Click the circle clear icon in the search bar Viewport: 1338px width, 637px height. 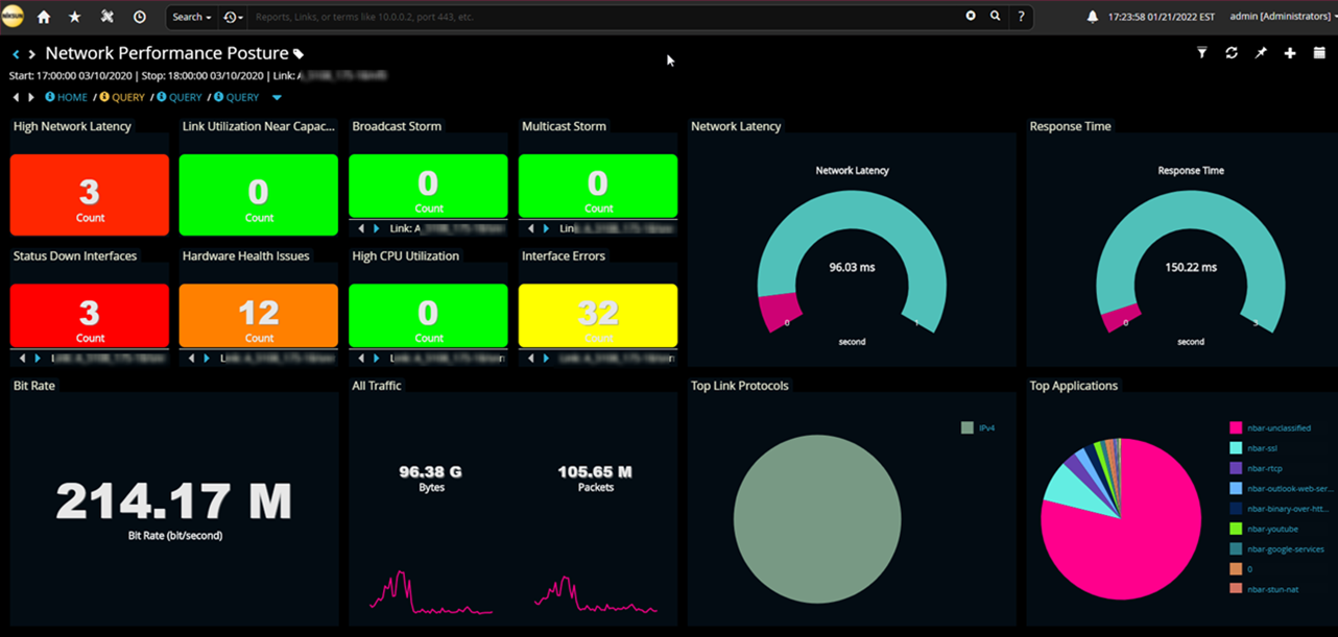pyautogui.click(x=970, y=17)
